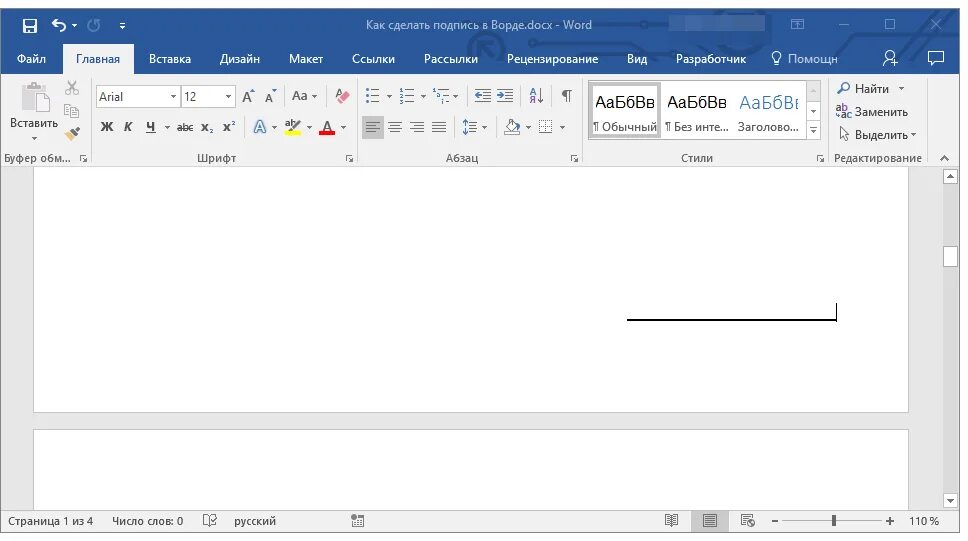Click the copy icon

(x=72, y=111)
